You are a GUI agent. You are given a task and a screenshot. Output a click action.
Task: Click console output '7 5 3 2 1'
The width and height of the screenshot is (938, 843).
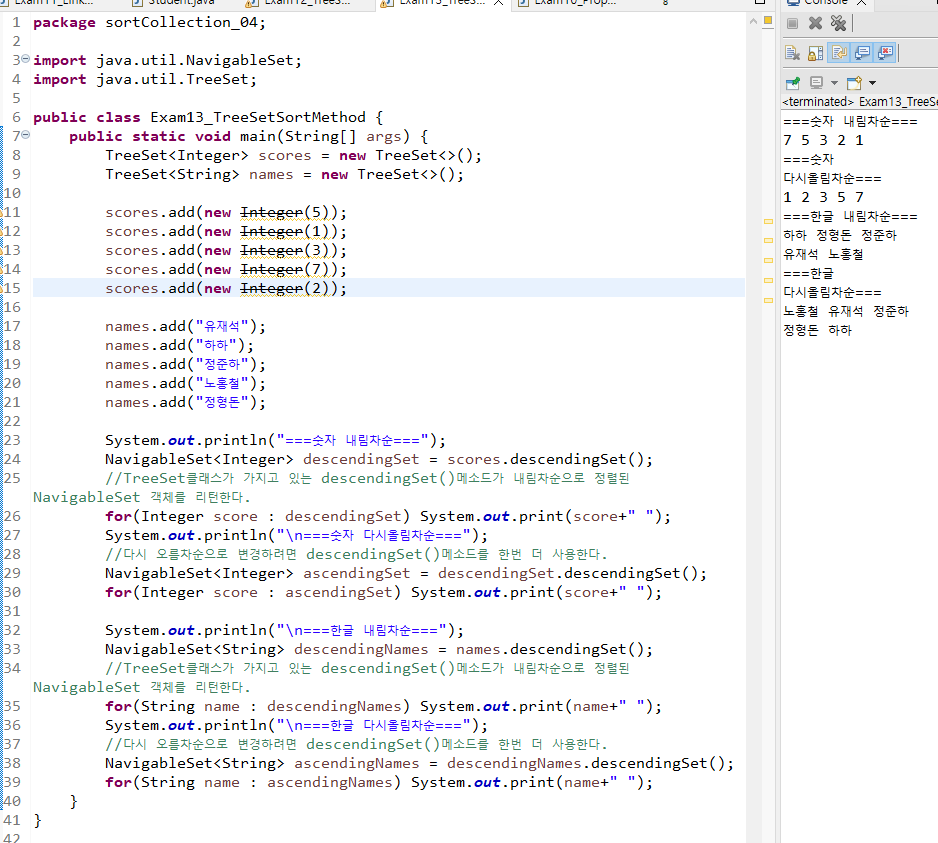823,141
